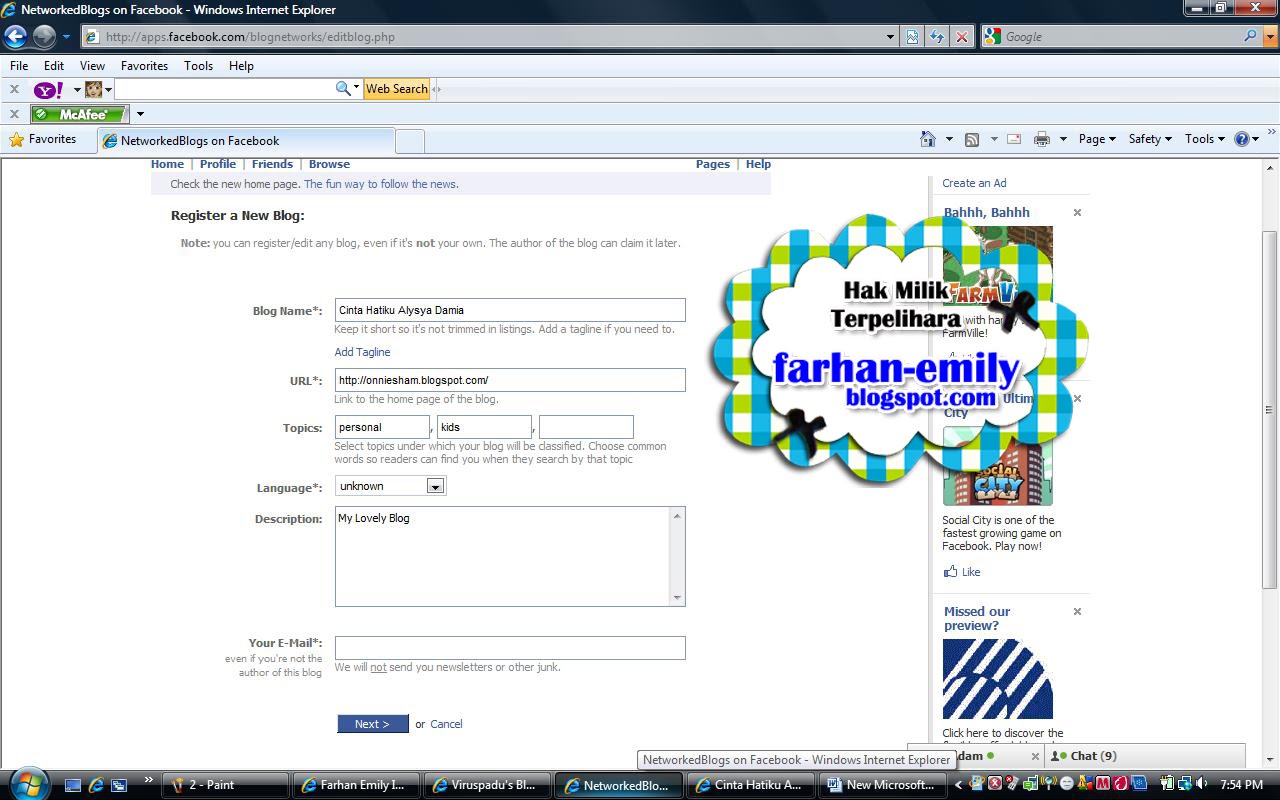Open the Safety menu dropdown

1150,139
